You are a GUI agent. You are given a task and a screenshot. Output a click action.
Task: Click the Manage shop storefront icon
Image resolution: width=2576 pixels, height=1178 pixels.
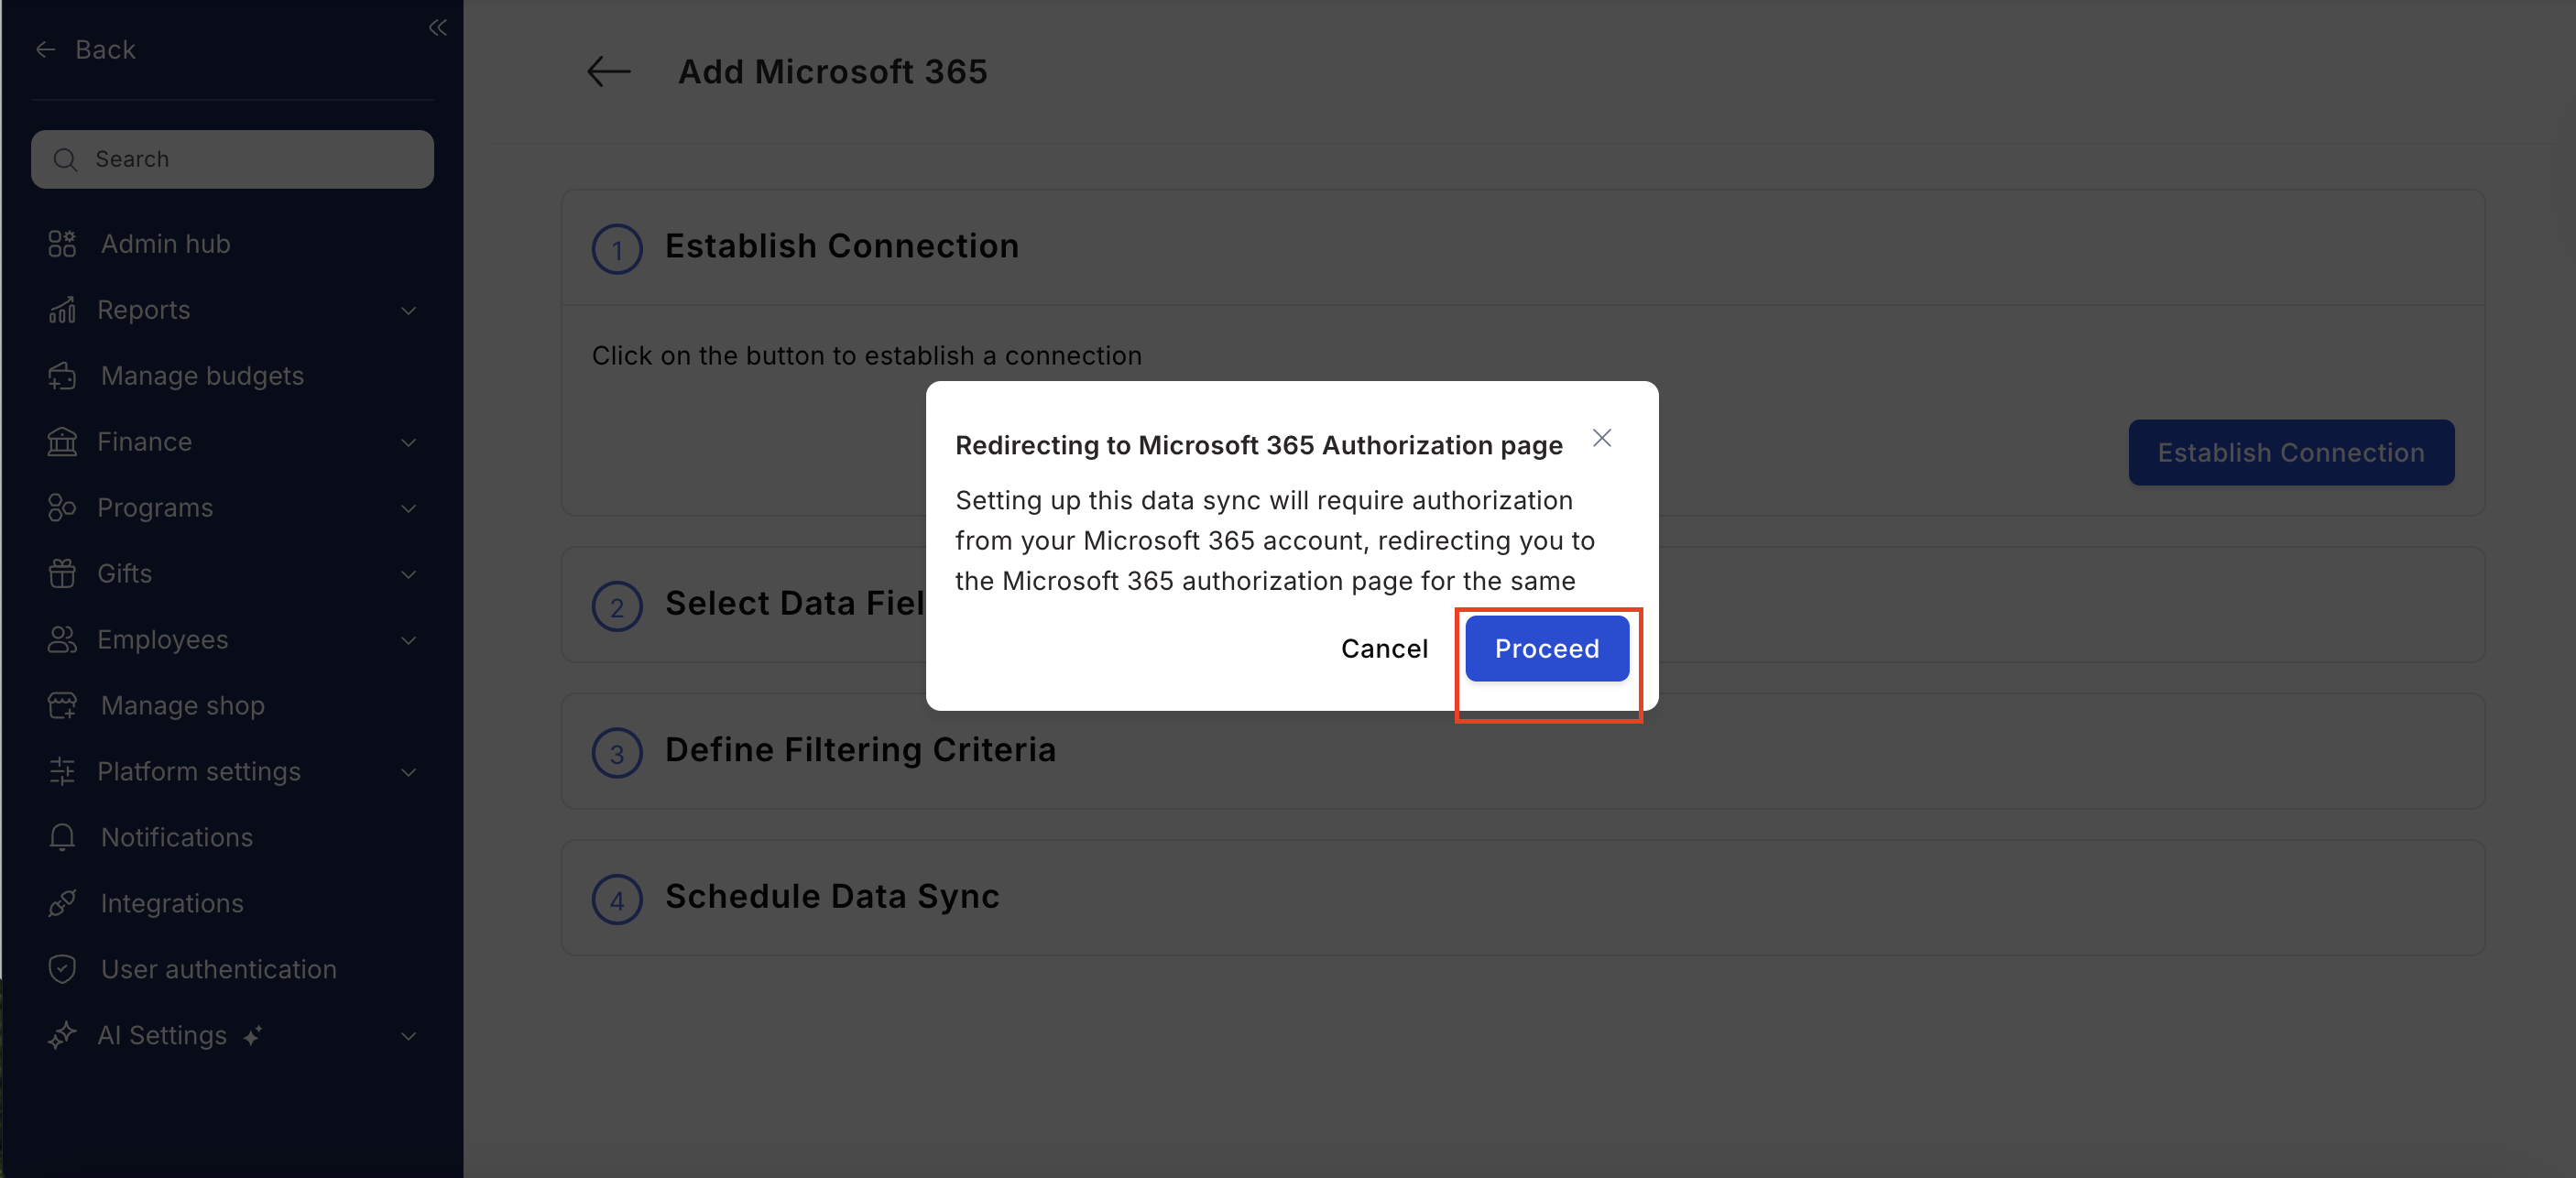(x=62, y=706)
